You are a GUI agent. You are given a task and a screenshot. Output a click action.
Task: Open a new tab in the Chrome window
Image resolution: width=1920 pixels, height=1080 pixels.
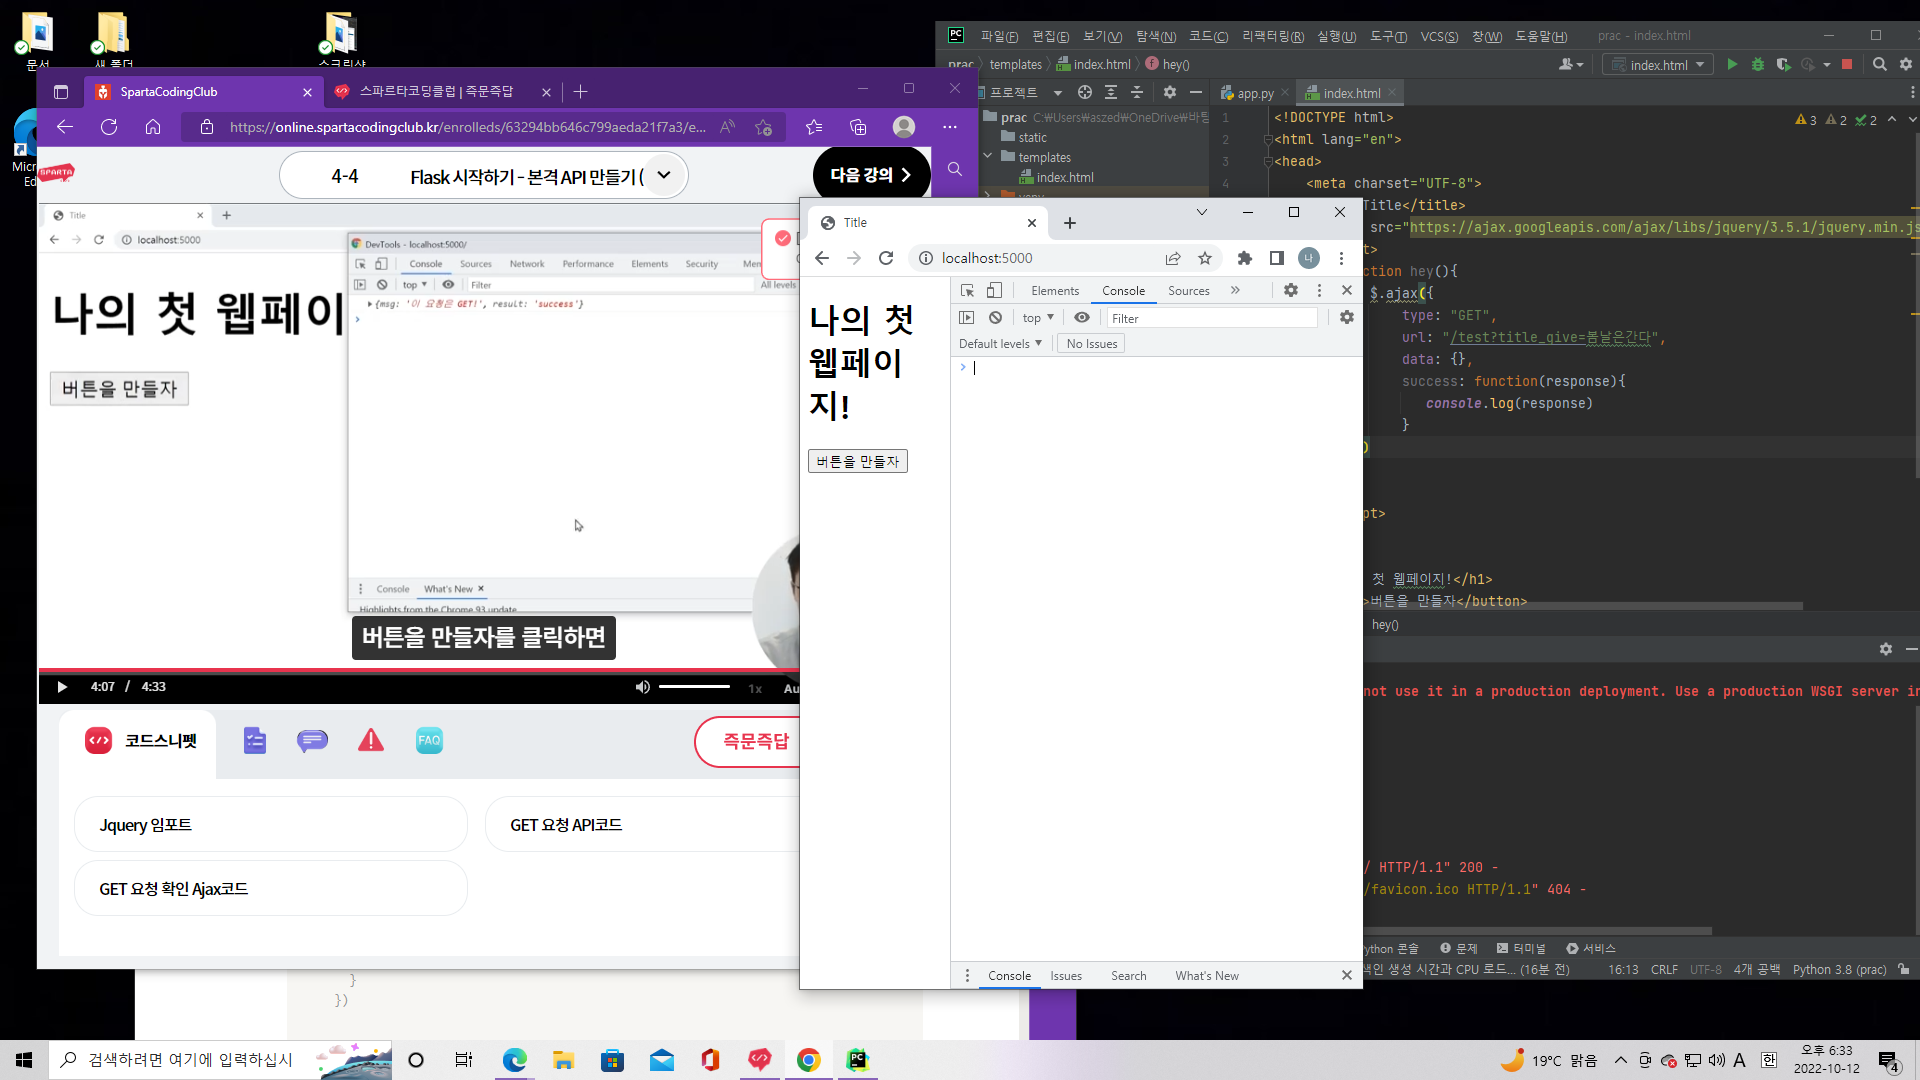click(1070, 223)
